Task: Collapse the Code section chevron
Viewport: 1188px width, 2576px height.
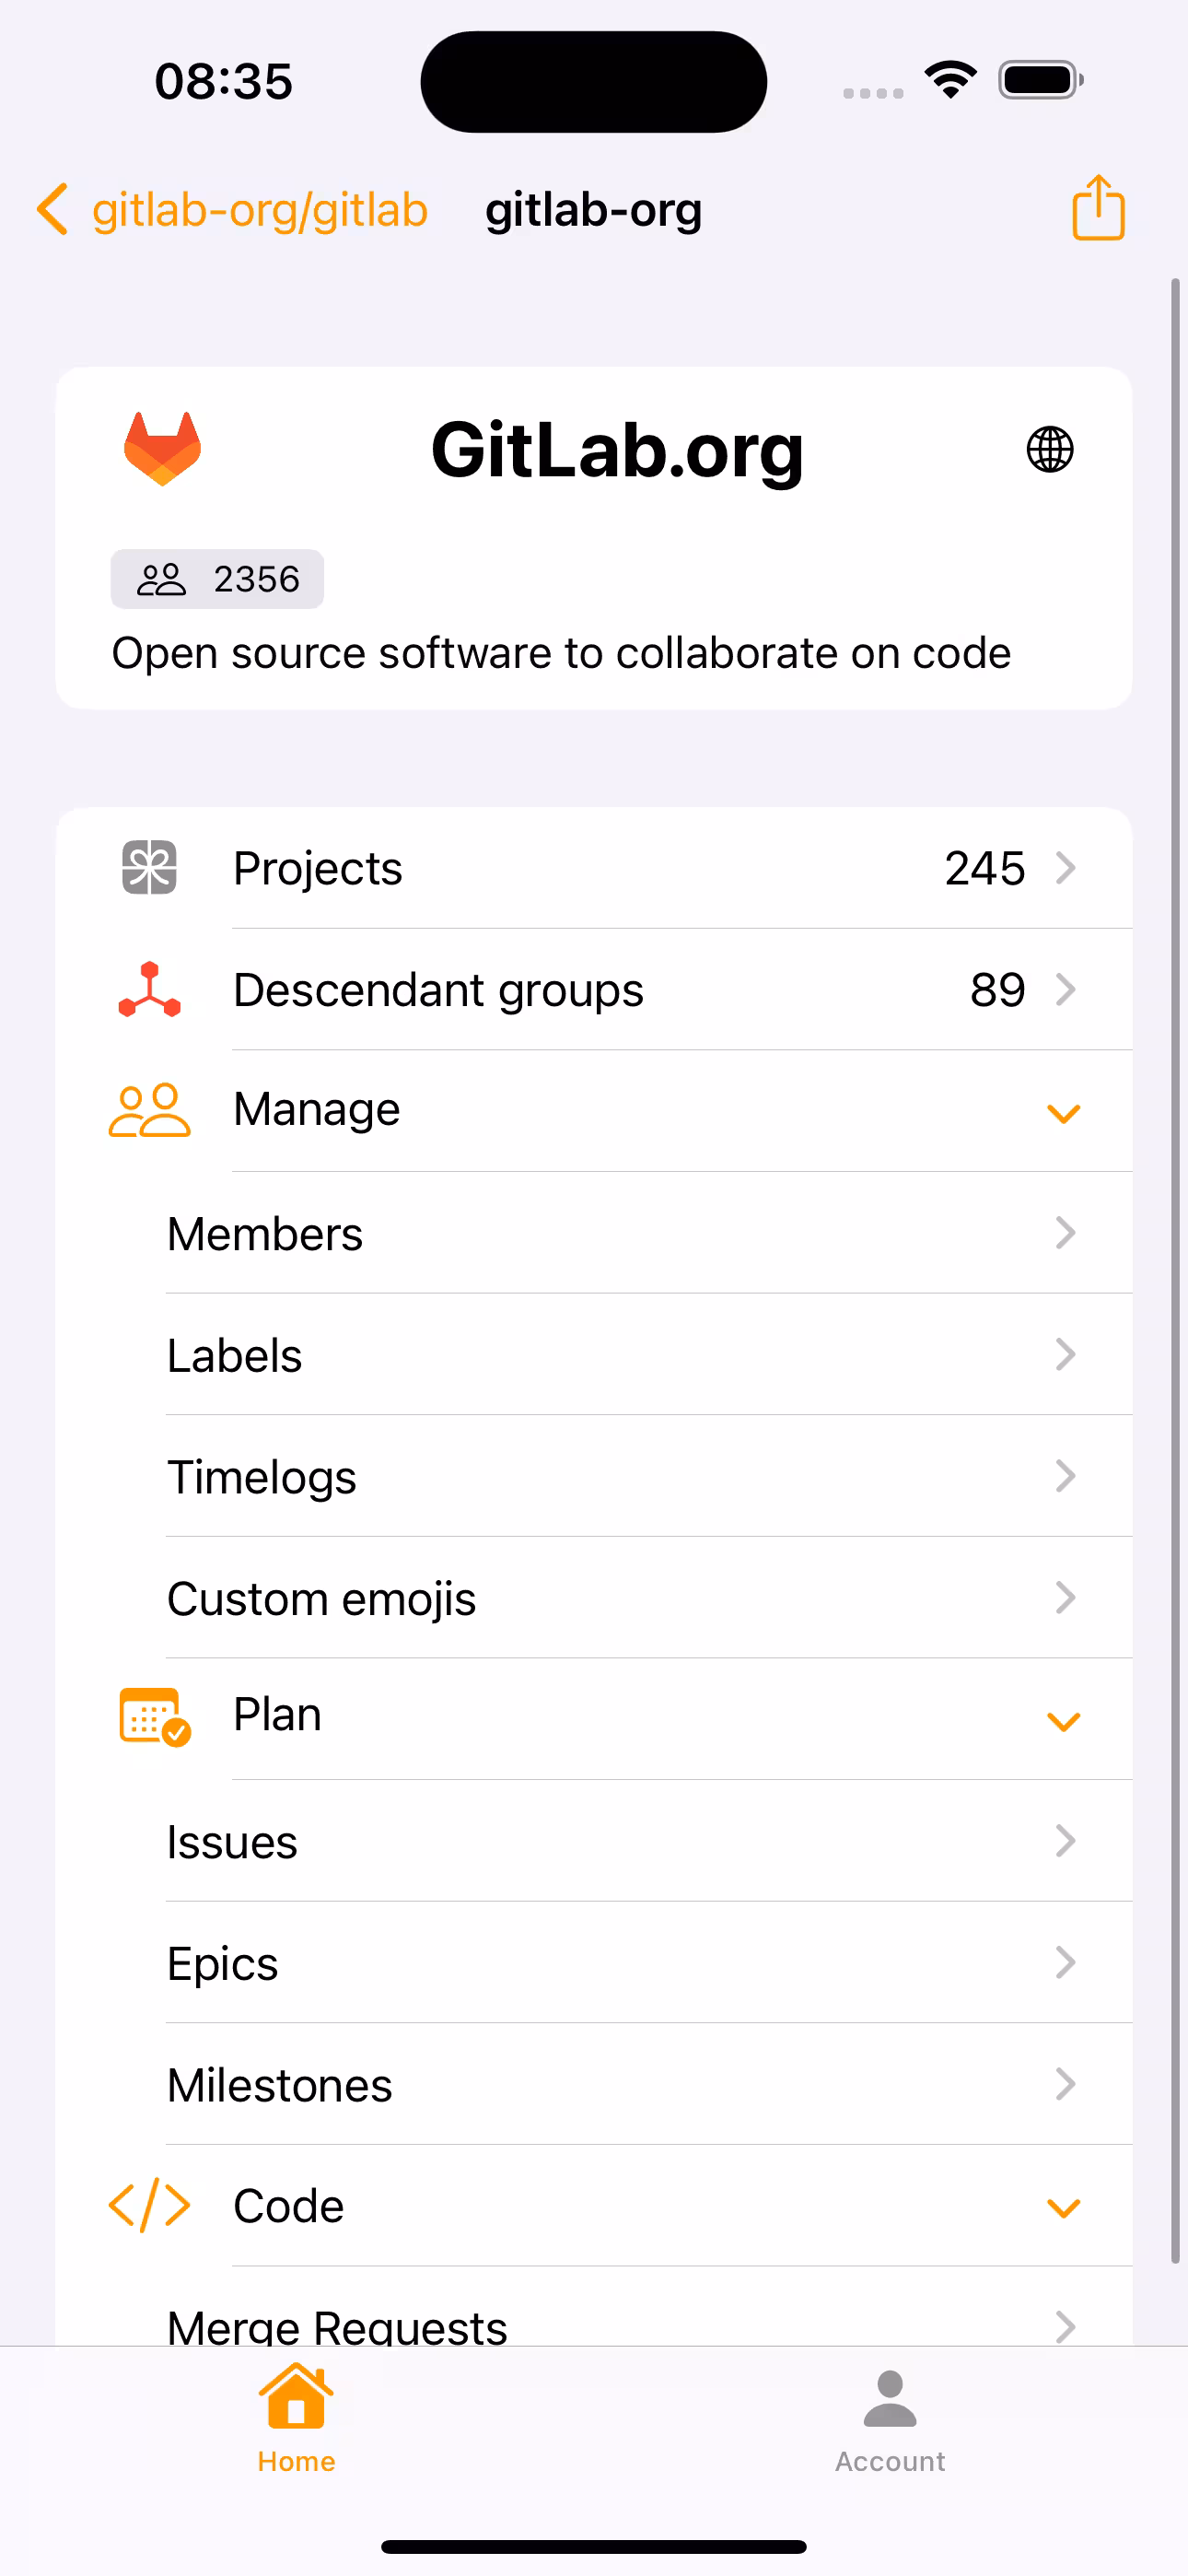Action: pyautogui.click(x=1063, y=2207)
